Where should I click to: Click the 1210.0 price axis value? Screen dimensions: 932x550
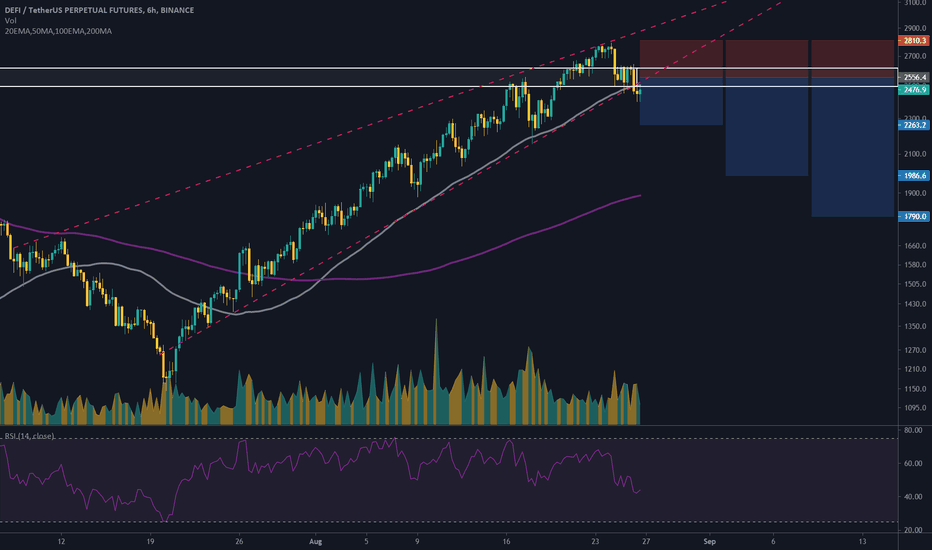[915, 369]
